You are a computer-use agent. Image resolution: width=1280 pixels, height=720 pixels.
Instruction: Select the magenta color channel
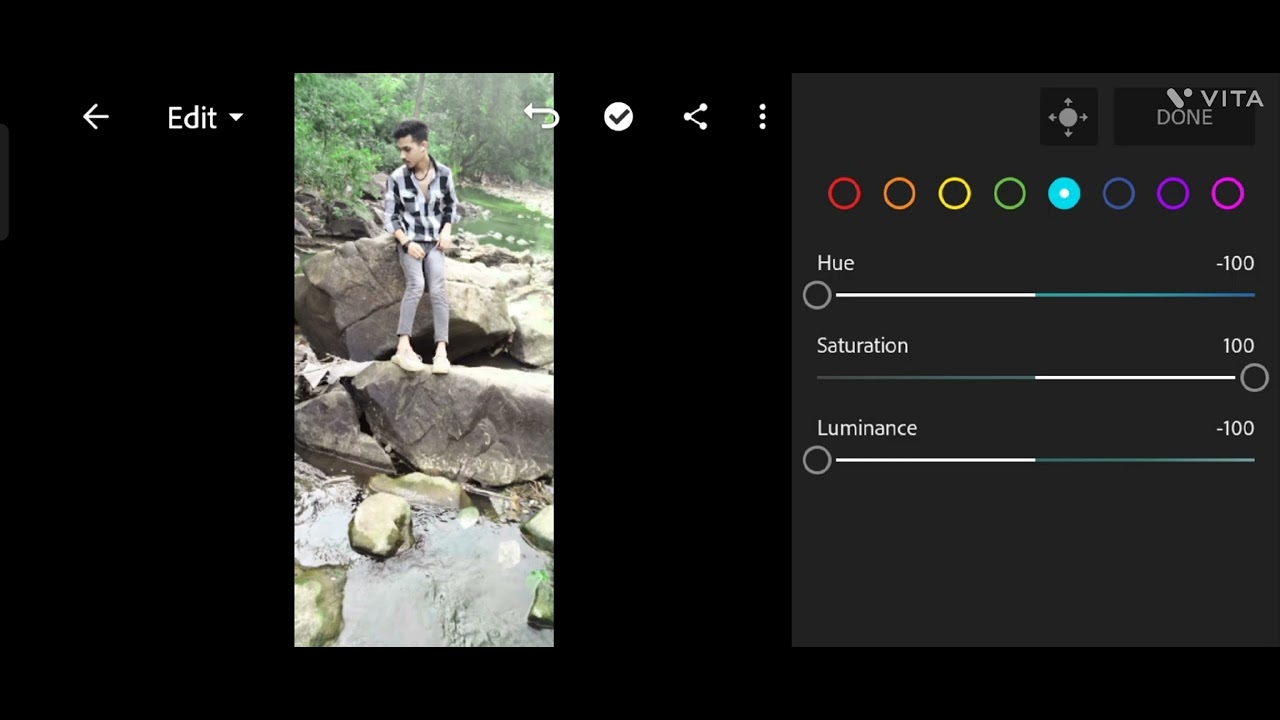(x=1228, y=193)
